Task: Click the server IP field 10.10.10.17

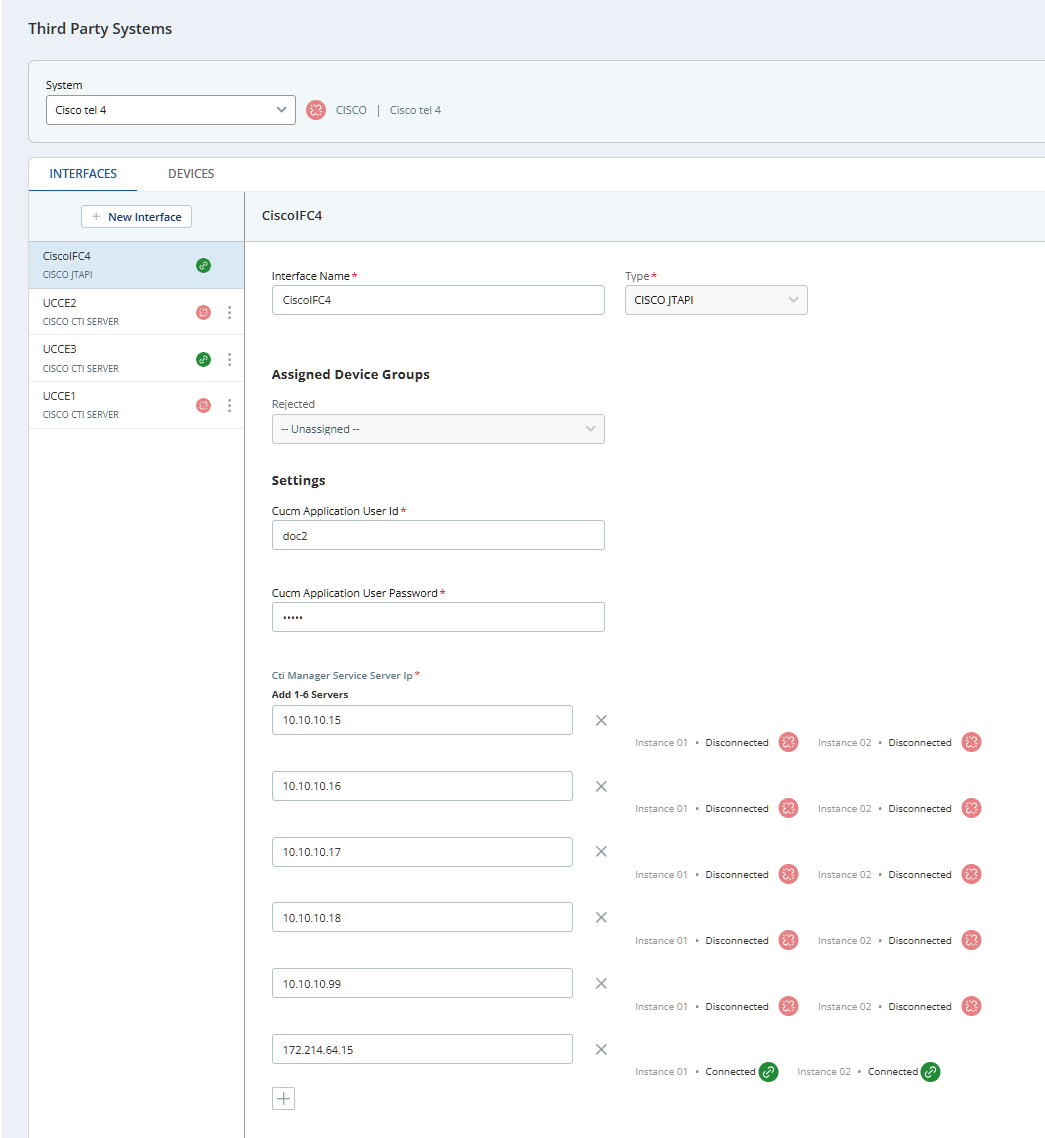Action: tap(422, 852)
